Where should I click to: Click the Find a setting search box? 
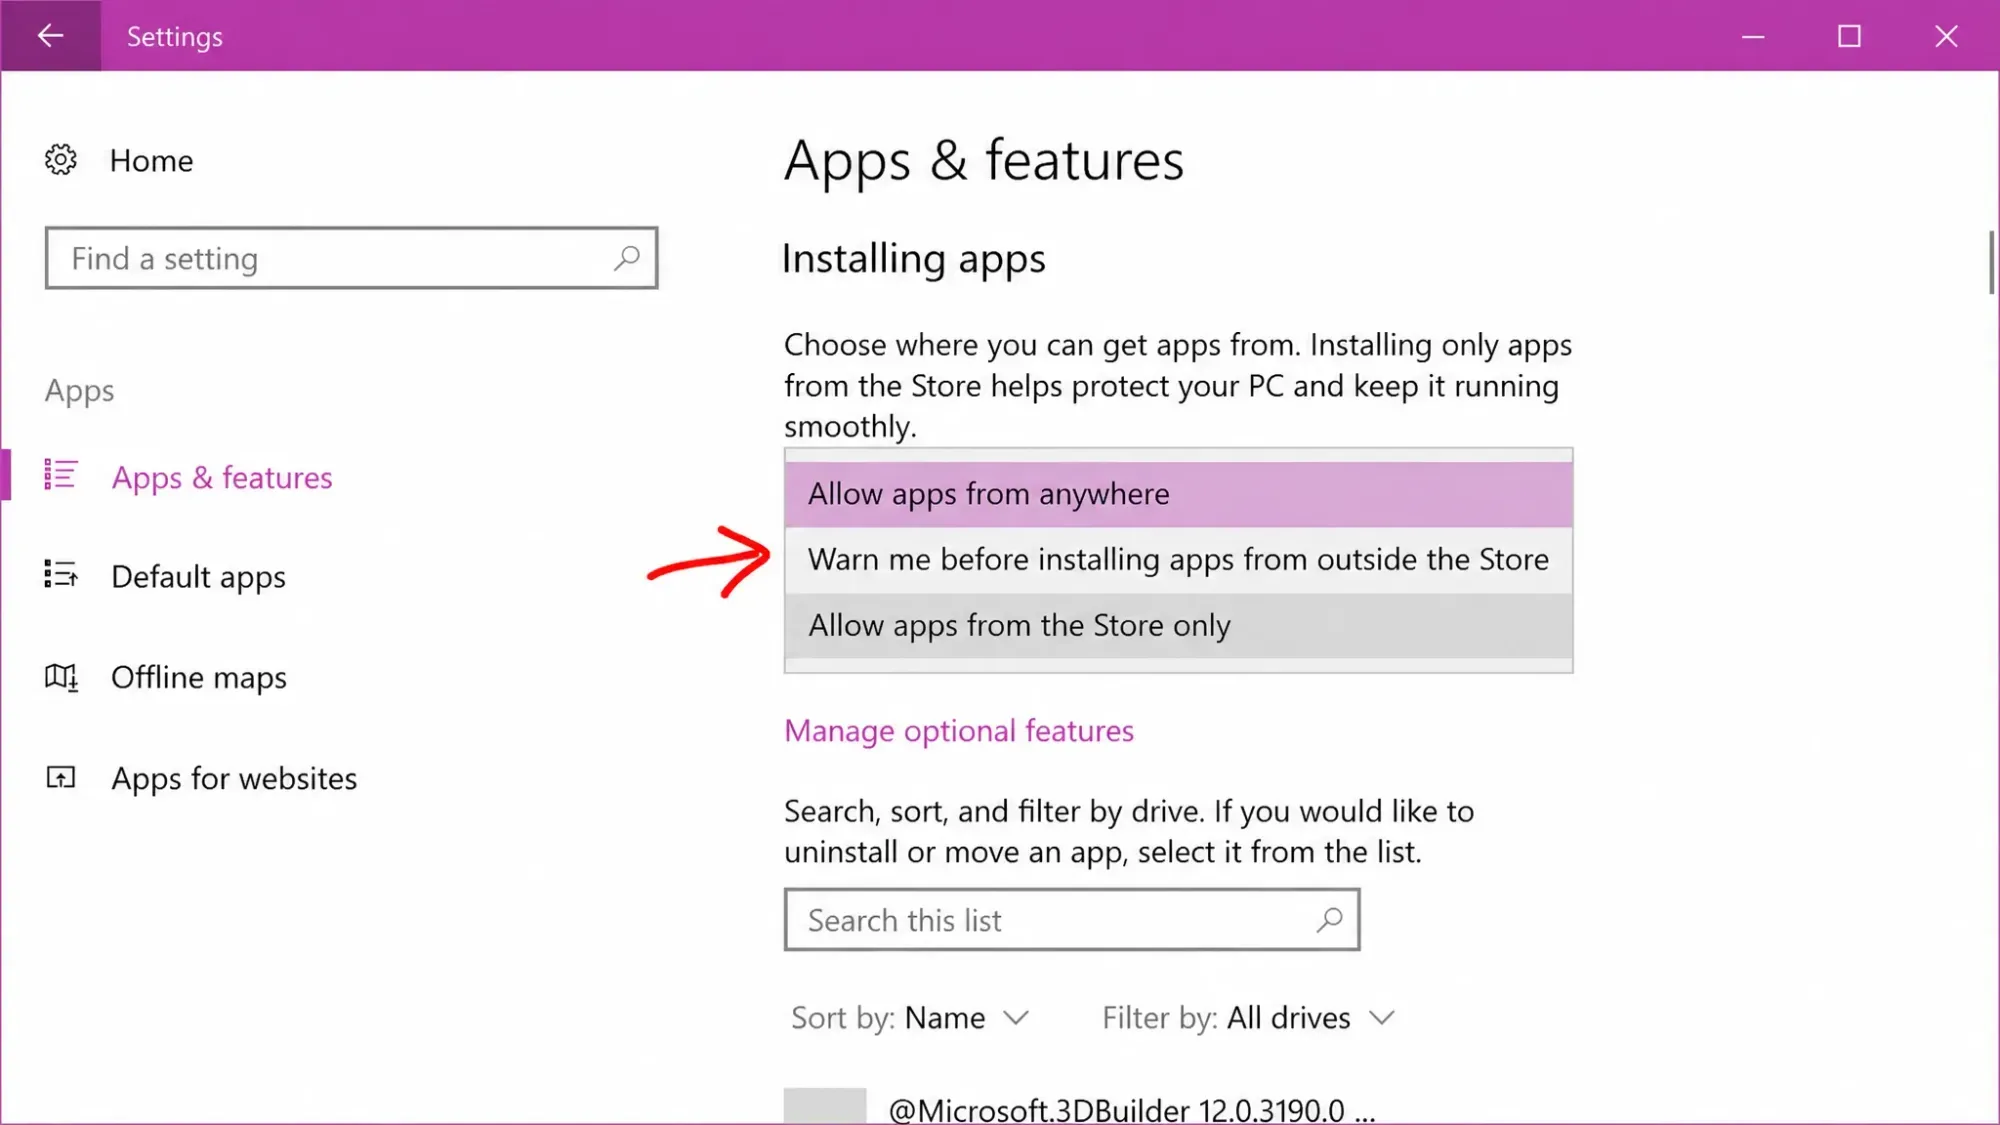click(351, 258)
